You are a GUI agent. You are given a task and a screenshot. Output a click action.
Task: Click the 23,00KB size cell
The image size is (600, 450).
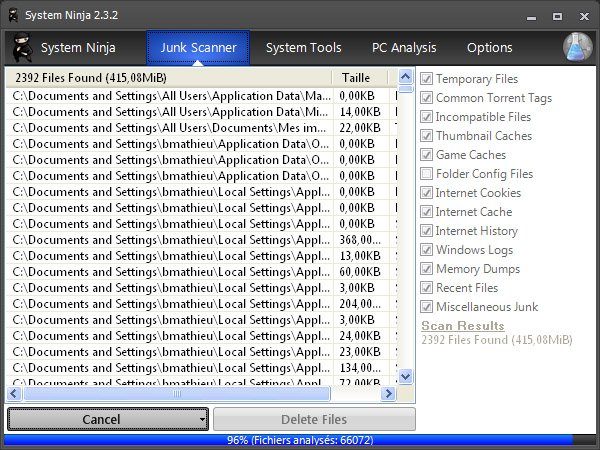tap(360, 352)
